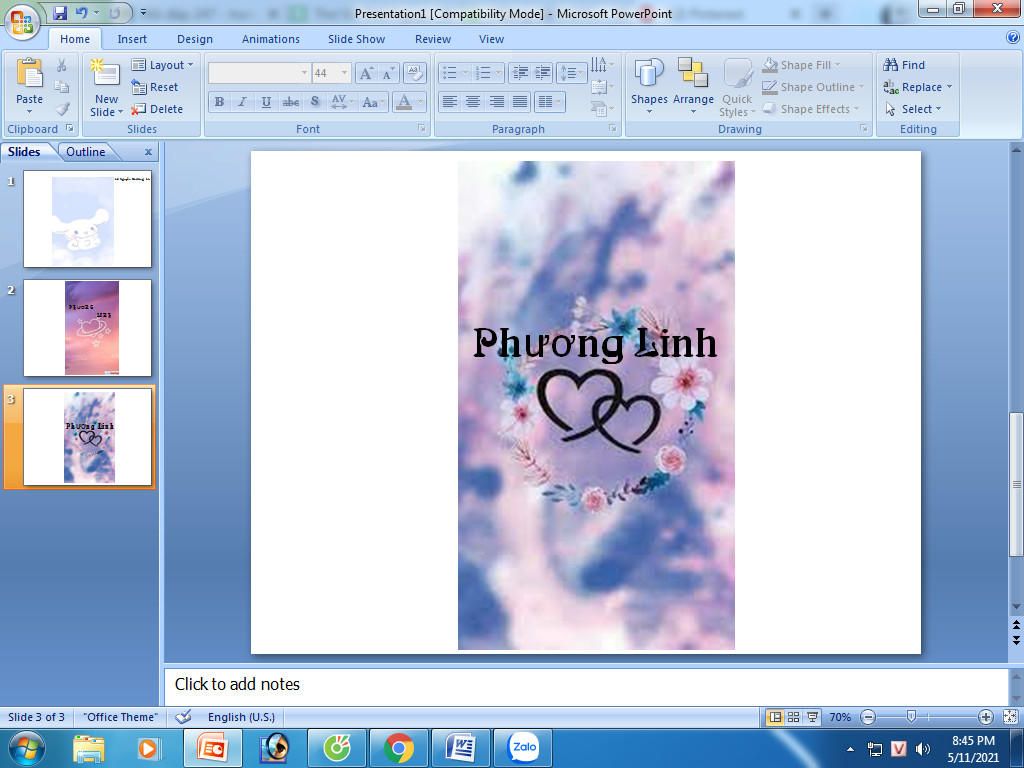This screenshot has width=1024, height=768.
Task: Align text right
Action: pos(496,102)
